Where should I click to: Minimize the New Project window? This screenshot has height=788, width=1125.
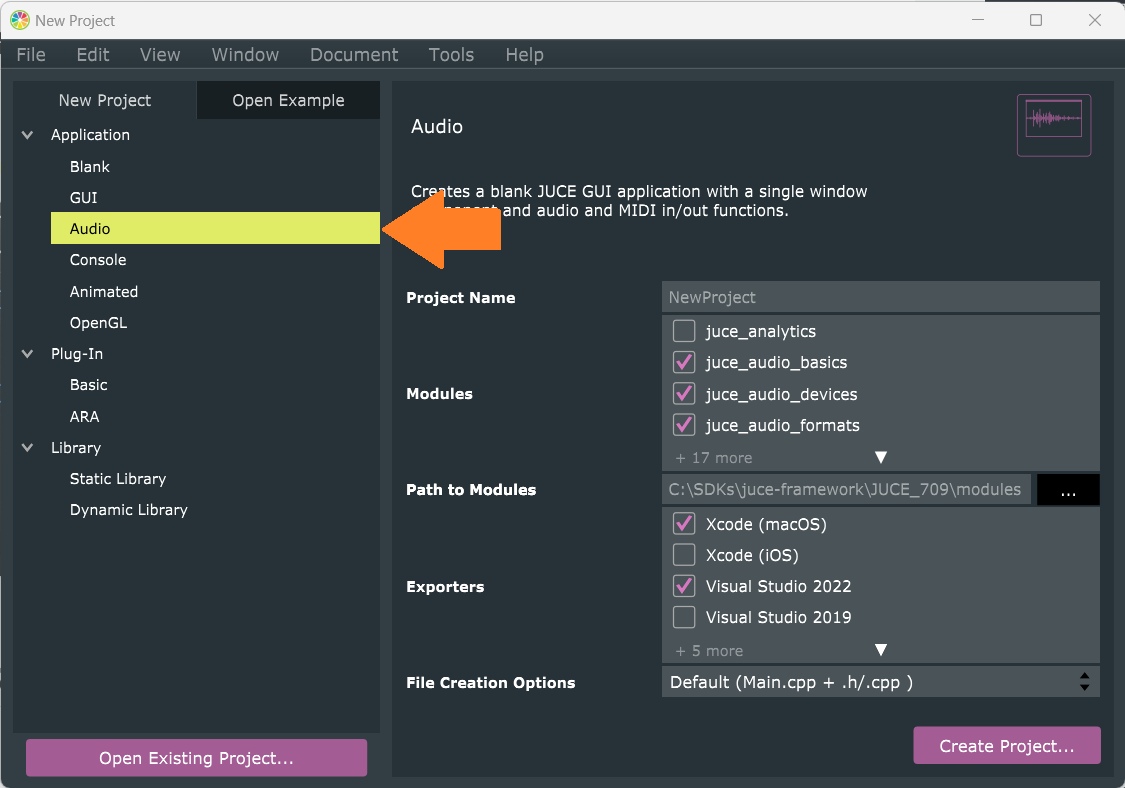tap(977, 20)
